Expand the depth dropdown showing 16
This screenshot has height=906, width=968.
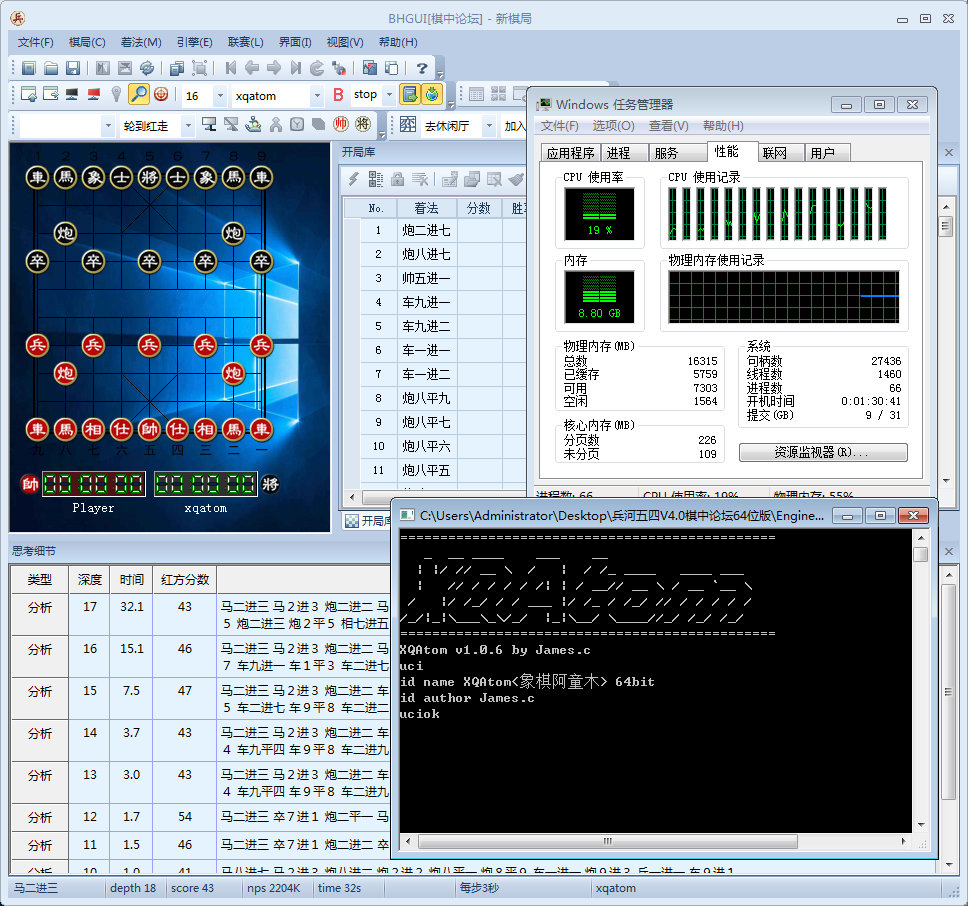[x=220, y=96]
